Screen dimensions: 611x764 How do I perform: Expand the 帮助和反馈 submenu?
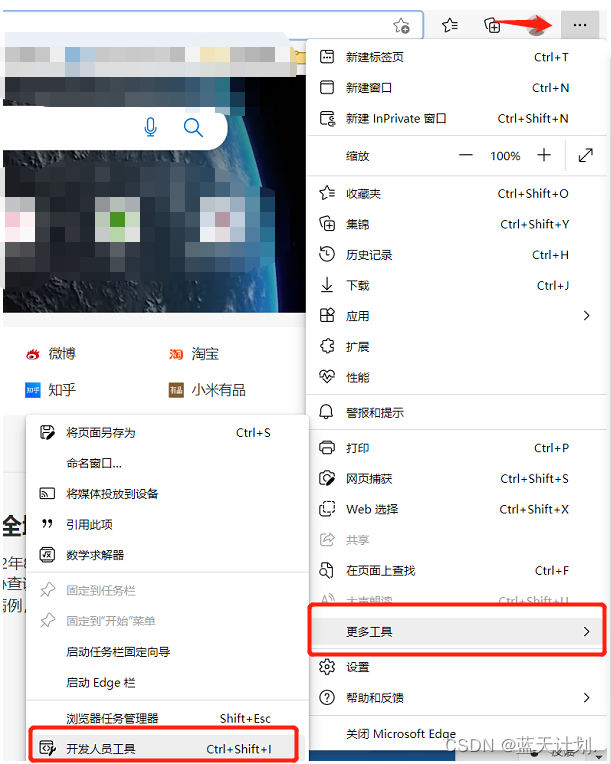457,698
